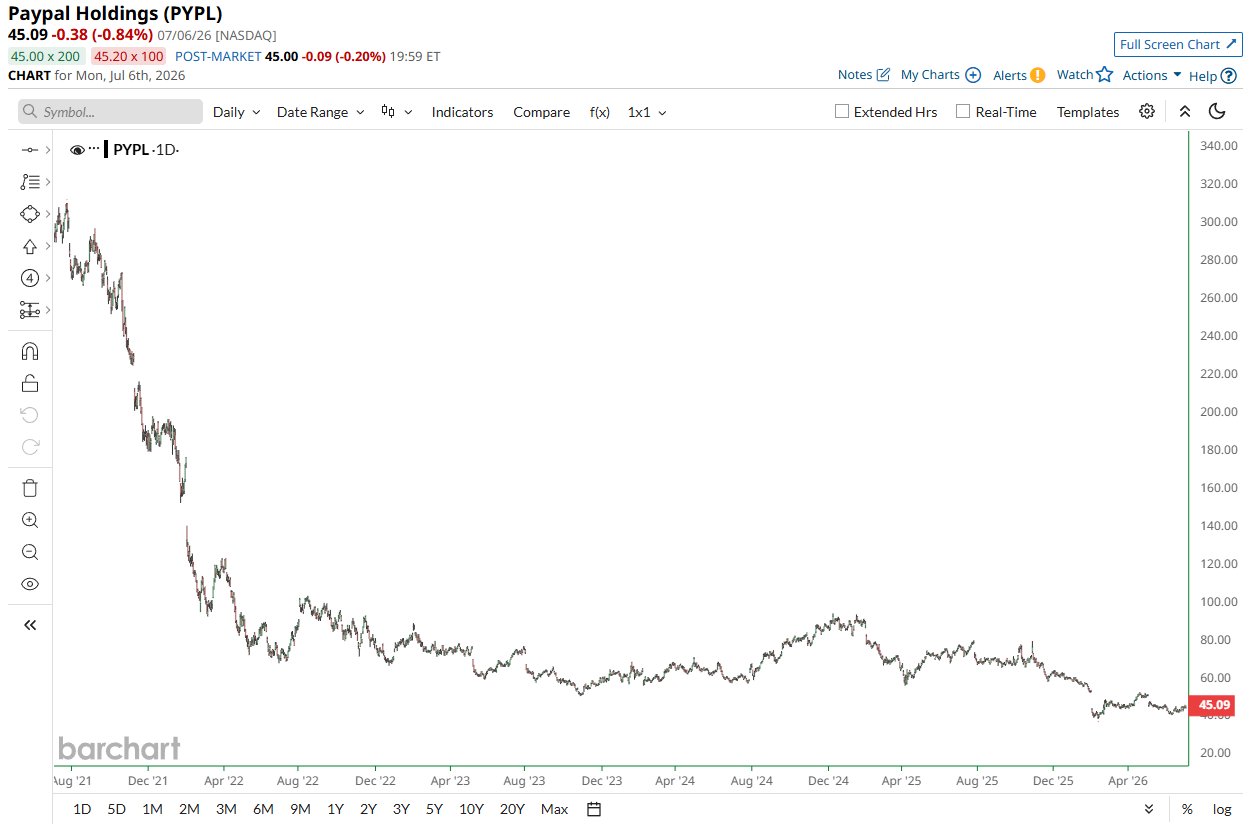
Task: Toggle log scale
Action: (1222, 809)
